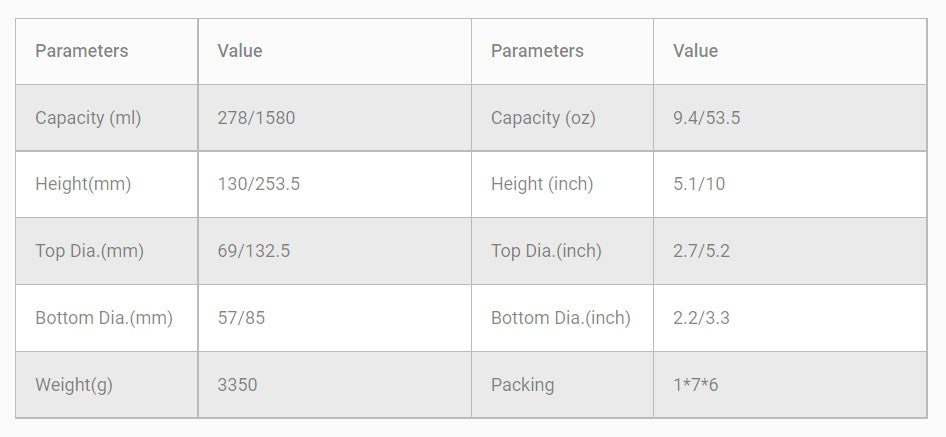Image resolution: width=946 pixels, height=437 pixels.
Task: Click the Height(mm) parameter cell
Action: coord(83,184)
